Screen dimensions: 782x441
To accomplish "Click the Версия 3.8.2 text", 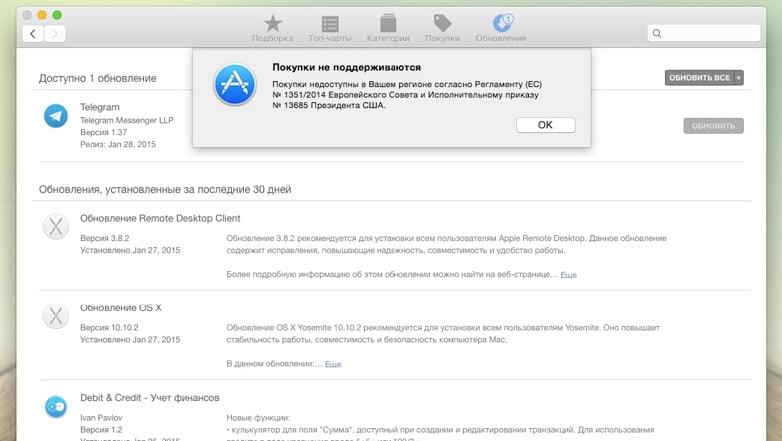I will (104, 238).
